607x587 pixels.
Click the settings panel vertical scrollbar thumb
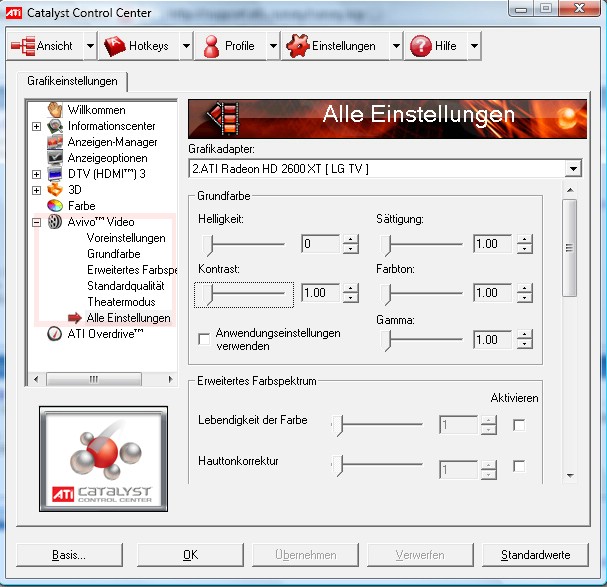click(569, 248)
